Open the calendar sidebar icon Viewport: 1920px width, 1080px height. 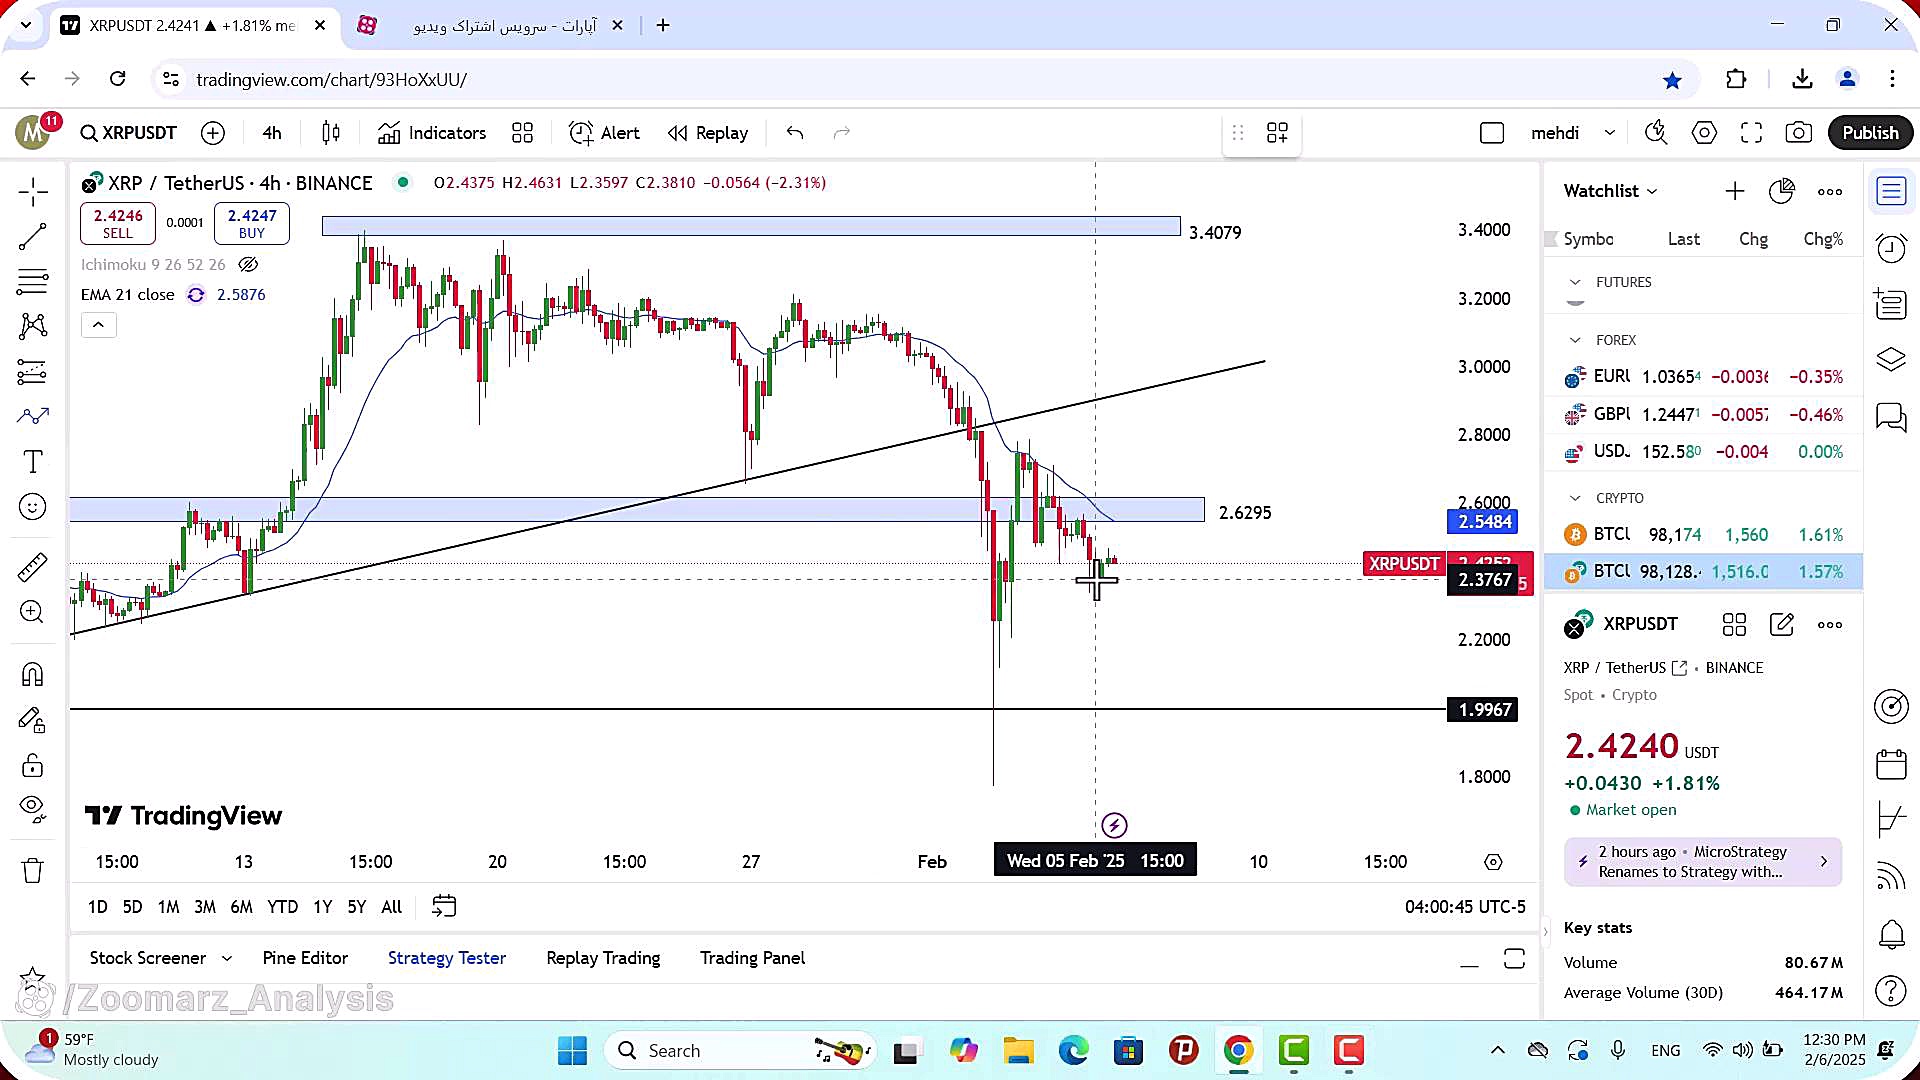1891,765
